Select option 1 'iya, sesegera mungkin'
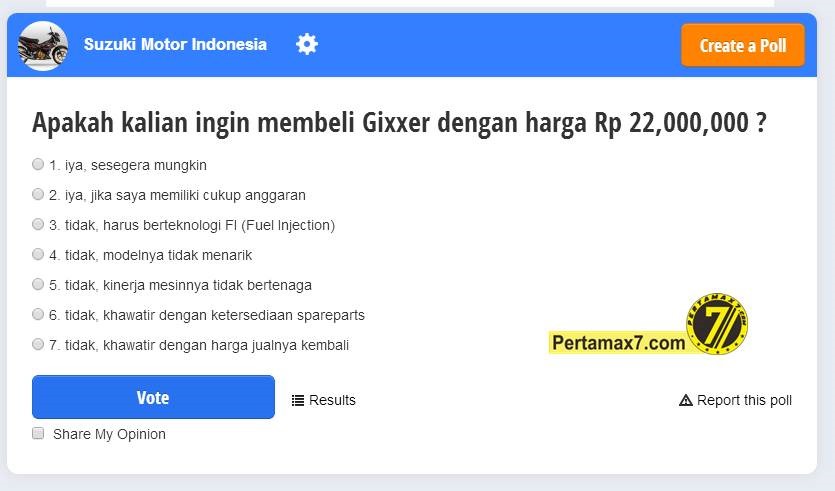Screen dimensions: 835x491 (x=38, y=164)
